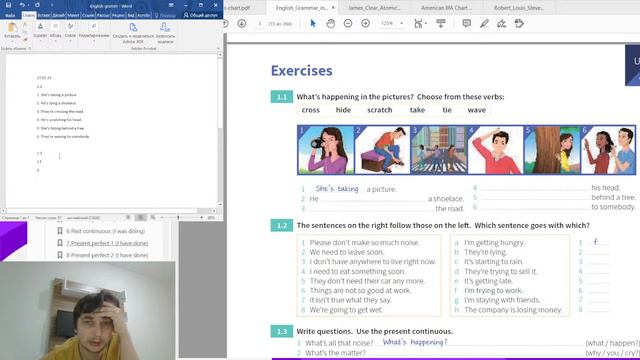The width and height of the screenshot is (640, 360).
Task: Add a comment note in PDF toolbar
Action: tap(467, 24)
